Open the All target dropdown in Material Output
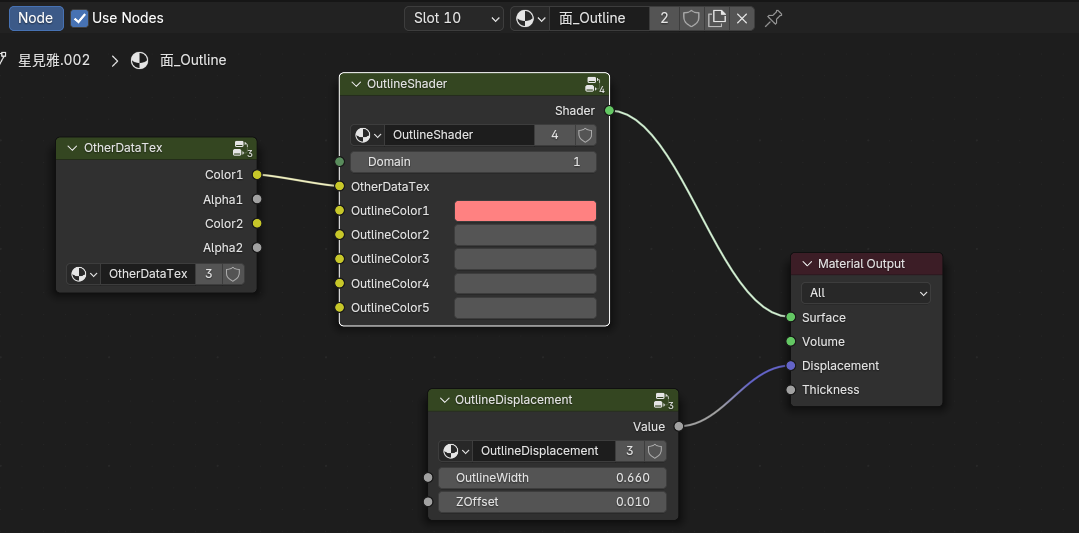The width and height of the screenshot is (1079, 533). pyautogui.click(x=866, y=293)
